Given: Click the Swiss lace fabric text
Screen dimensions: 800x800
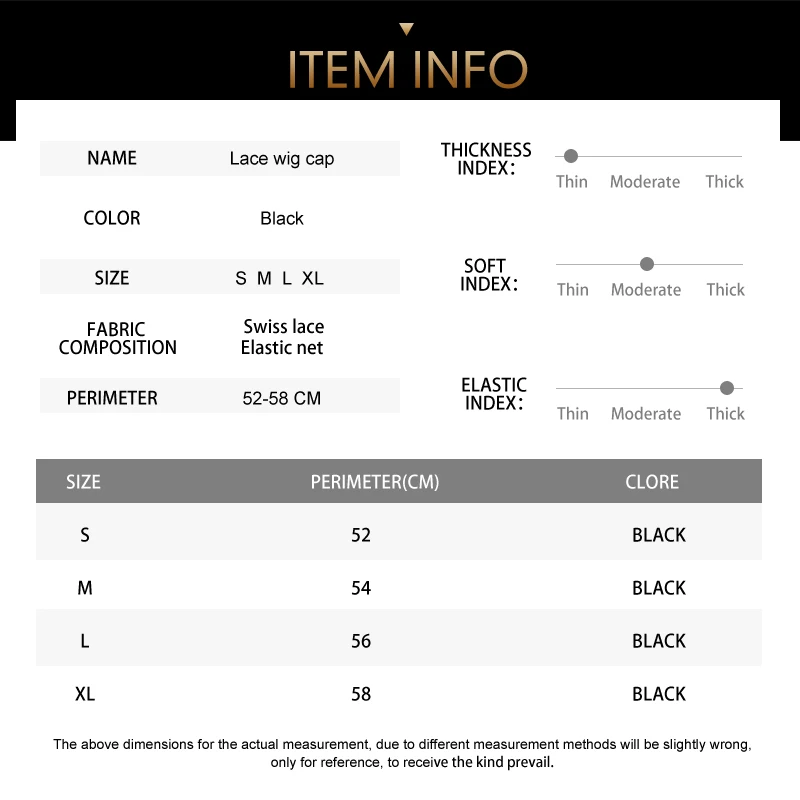Looking at the screenshot, I should coord(283,327).
